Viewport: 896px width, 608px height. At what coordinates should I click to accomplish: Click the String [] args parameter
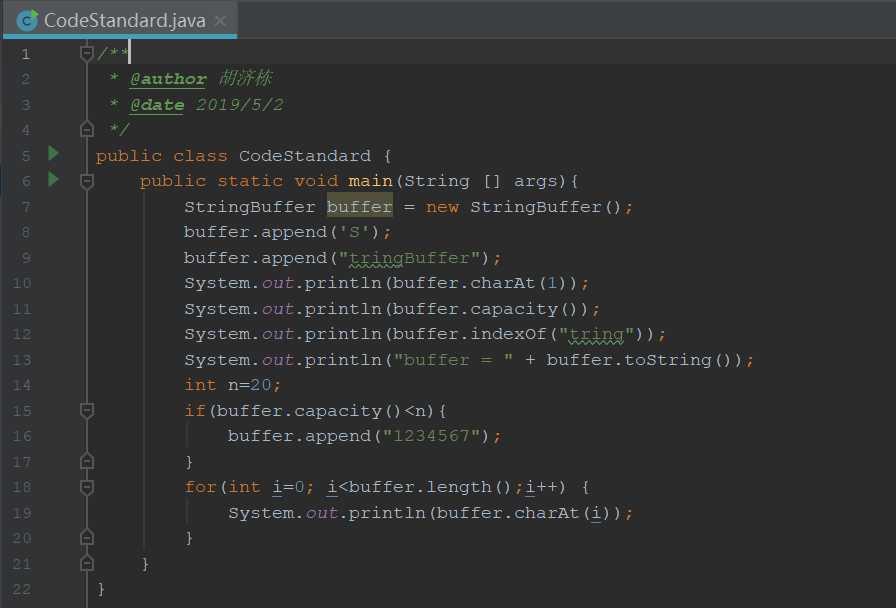tap(481, 181)
